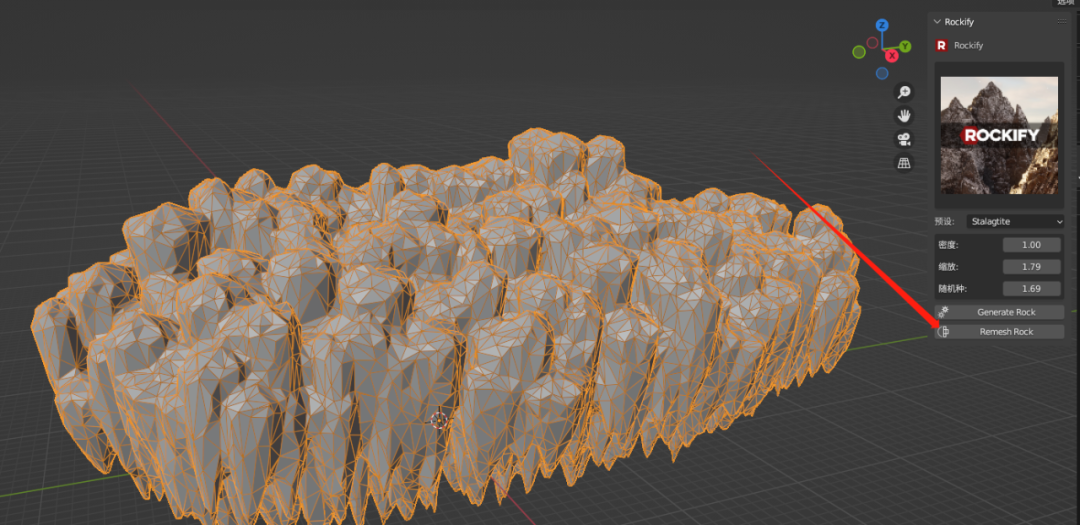This screenshot has width=1080, height=525.
Task: Click the 缩放 value field 1.79
Action: click(x=1031, y=267)
